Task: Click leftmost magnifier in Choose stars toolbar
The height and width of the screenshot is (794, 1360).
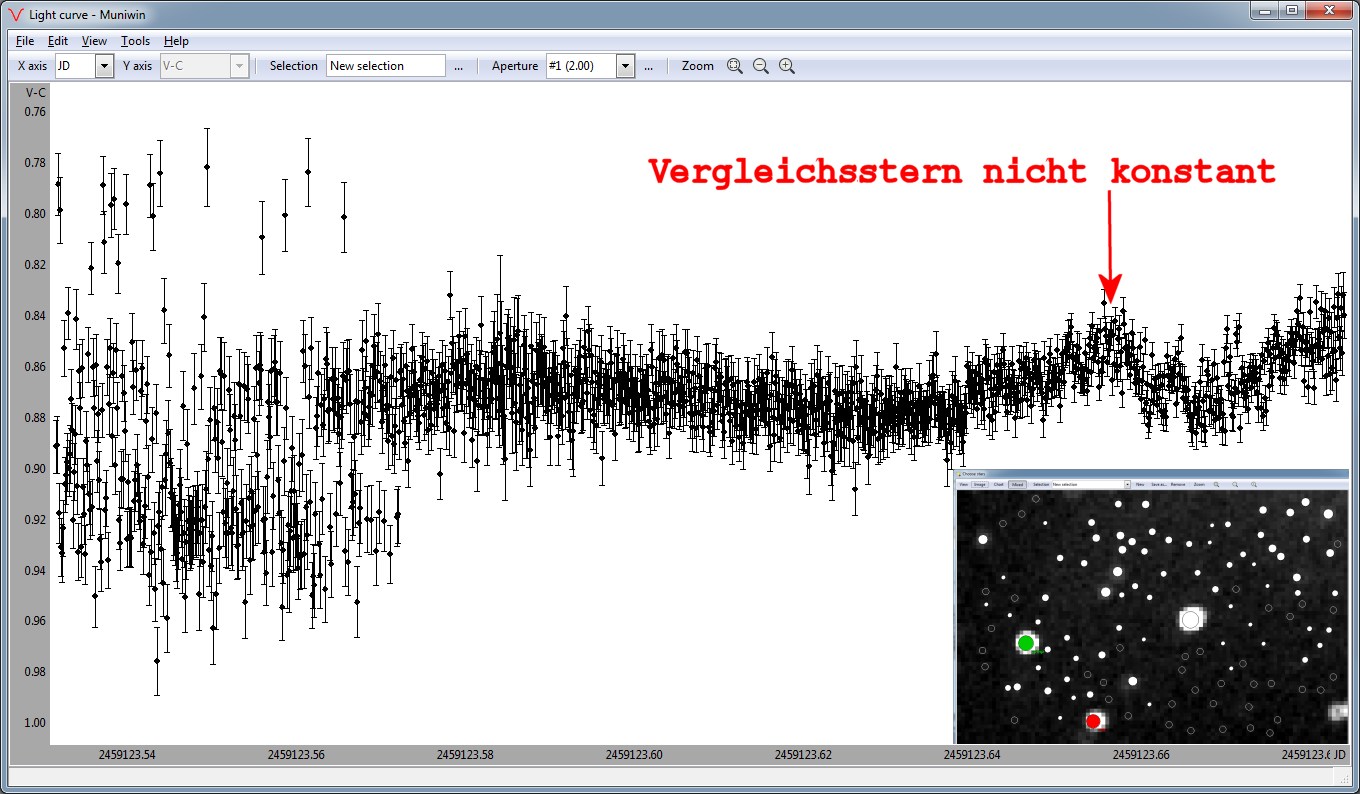Action: tap(1216, 484)
